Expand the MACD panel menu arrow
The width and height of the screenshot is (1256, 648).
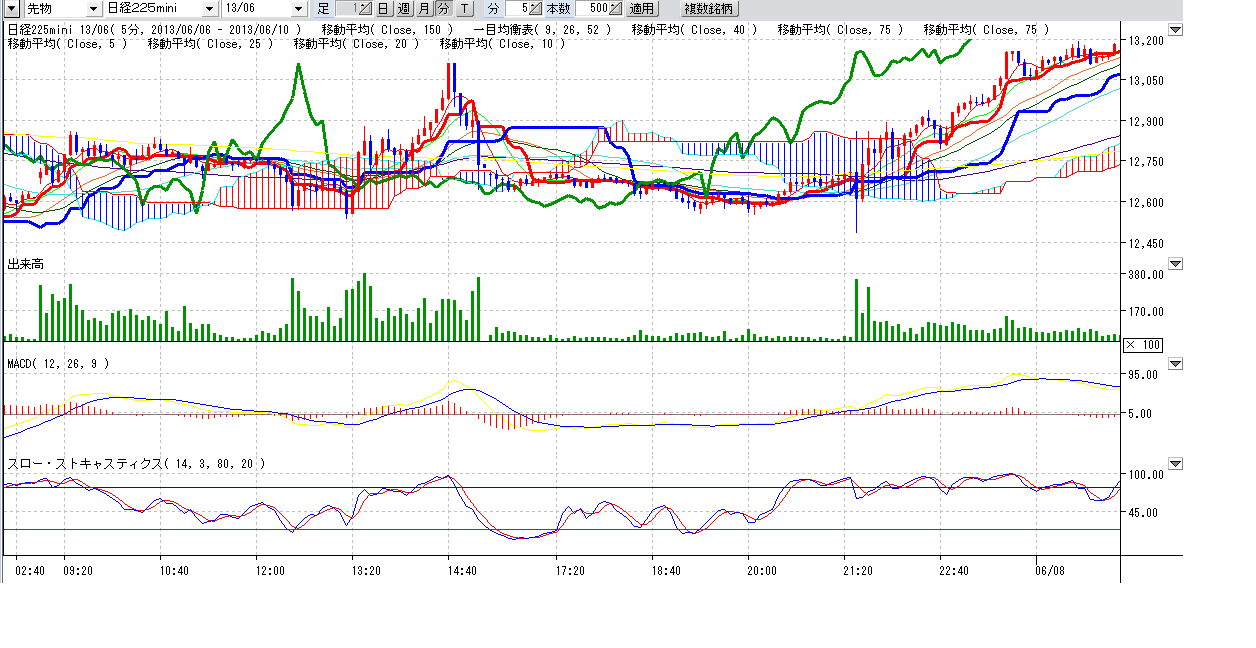pyautogui.click(x=1175, y=363)
